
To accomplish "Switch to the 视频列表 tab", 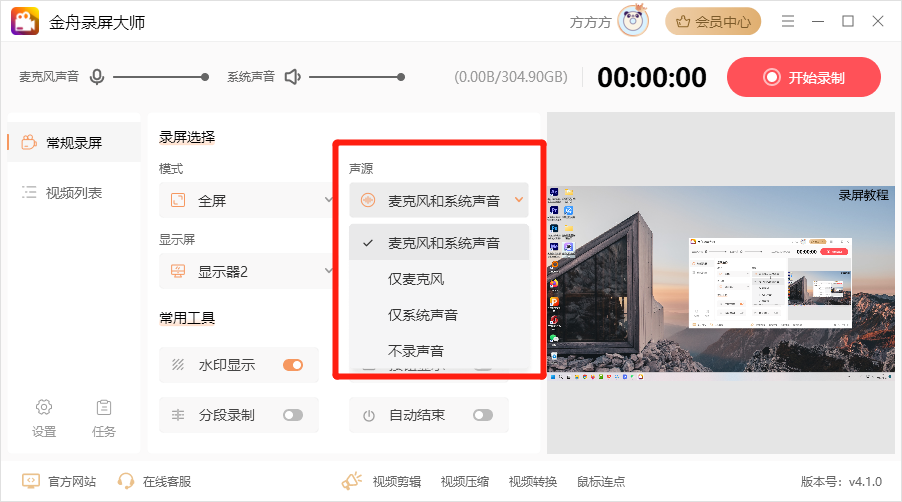I will pos(73,193).
